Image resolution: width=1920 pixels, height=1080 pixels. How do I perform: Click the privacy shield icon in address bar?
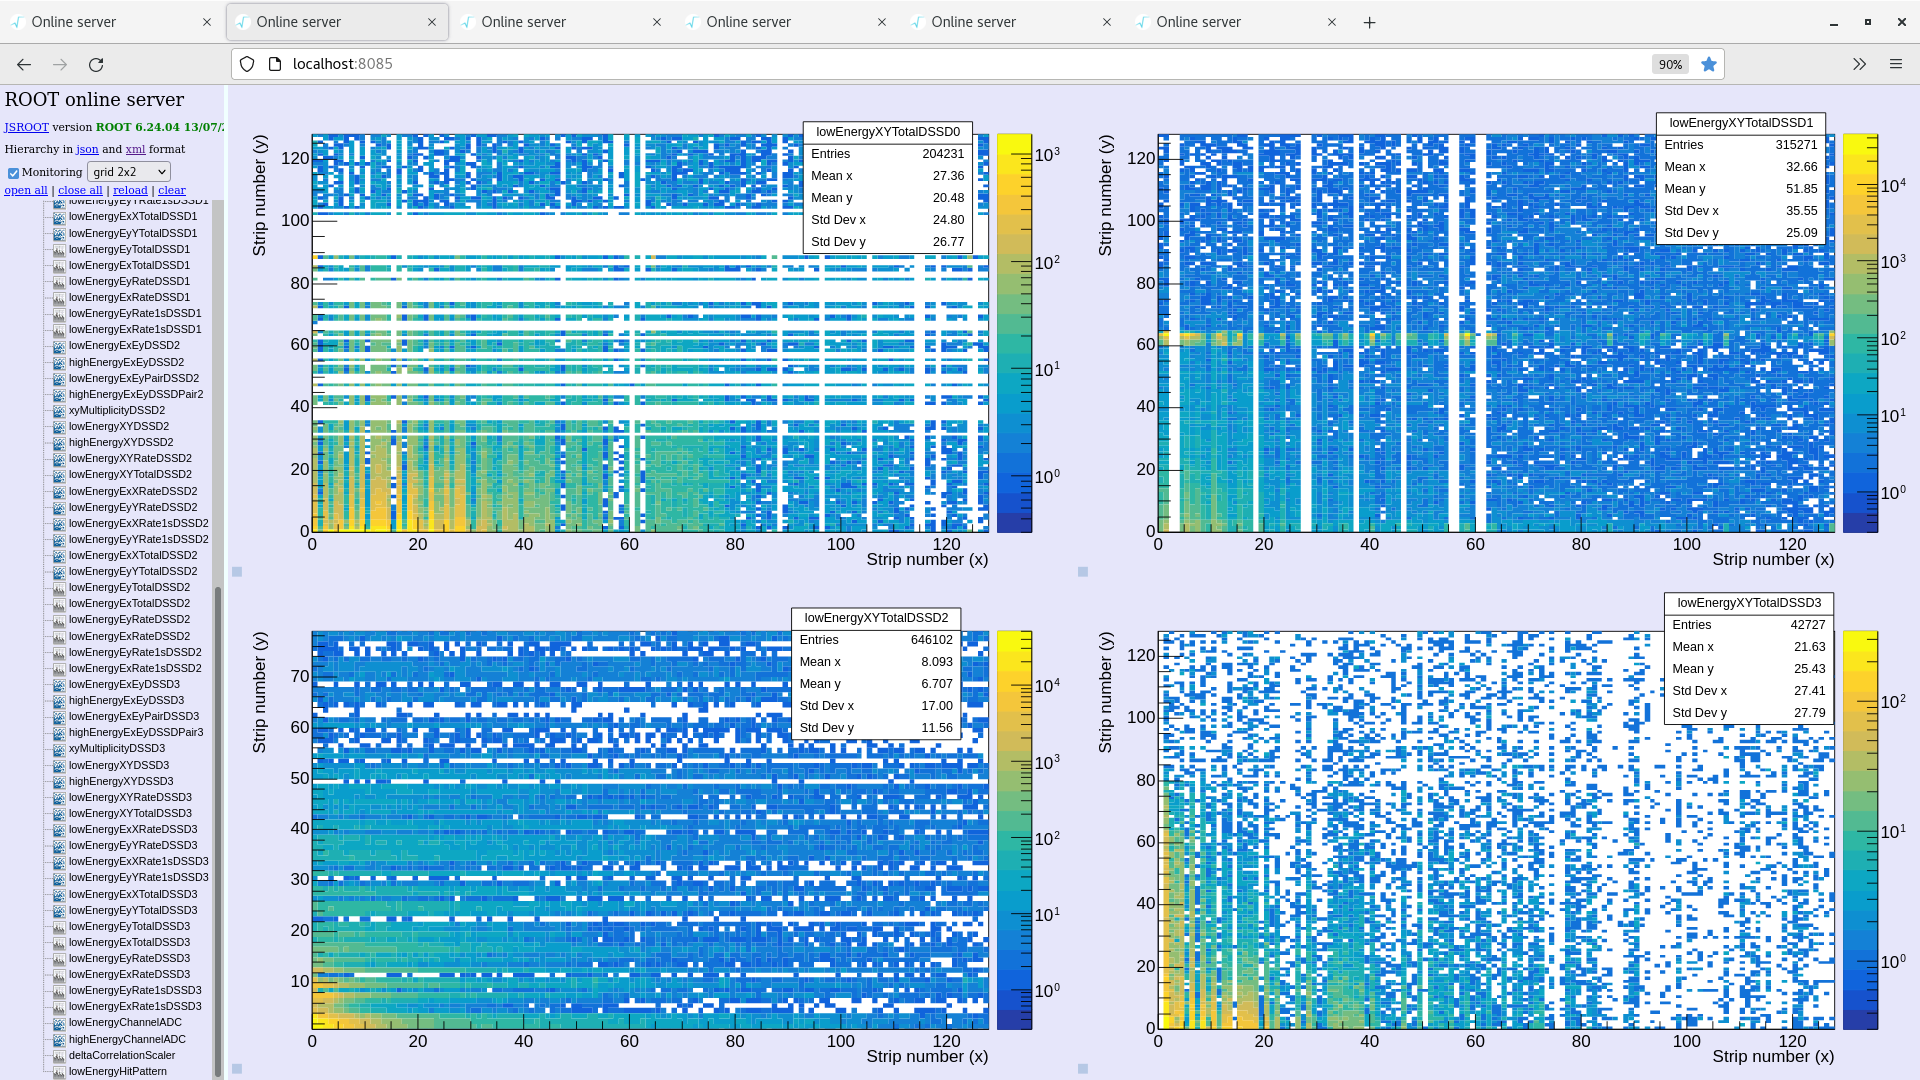(246, 63)
